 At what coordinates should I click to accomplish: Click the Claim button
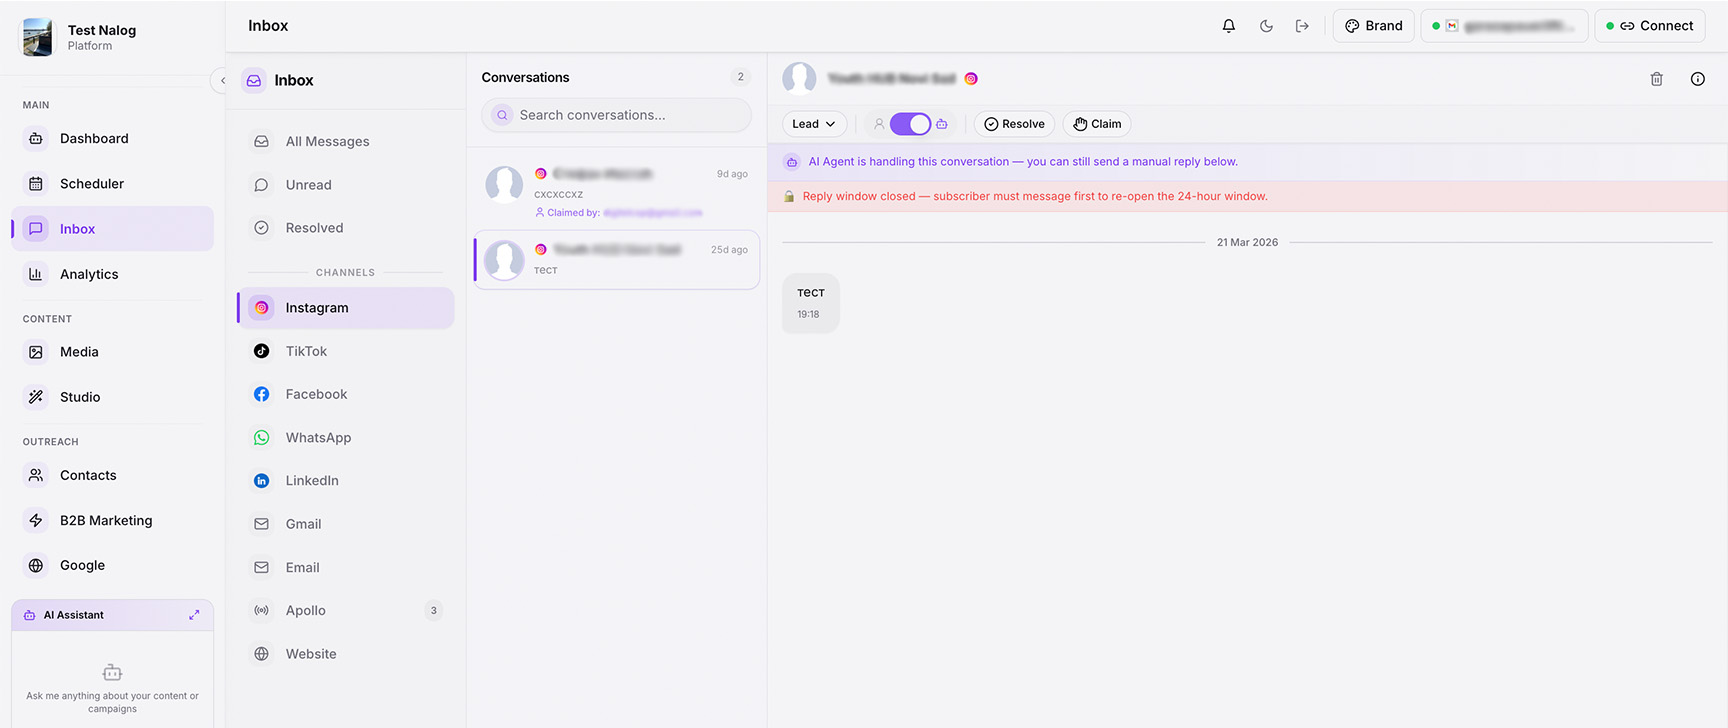[1097, 124]
